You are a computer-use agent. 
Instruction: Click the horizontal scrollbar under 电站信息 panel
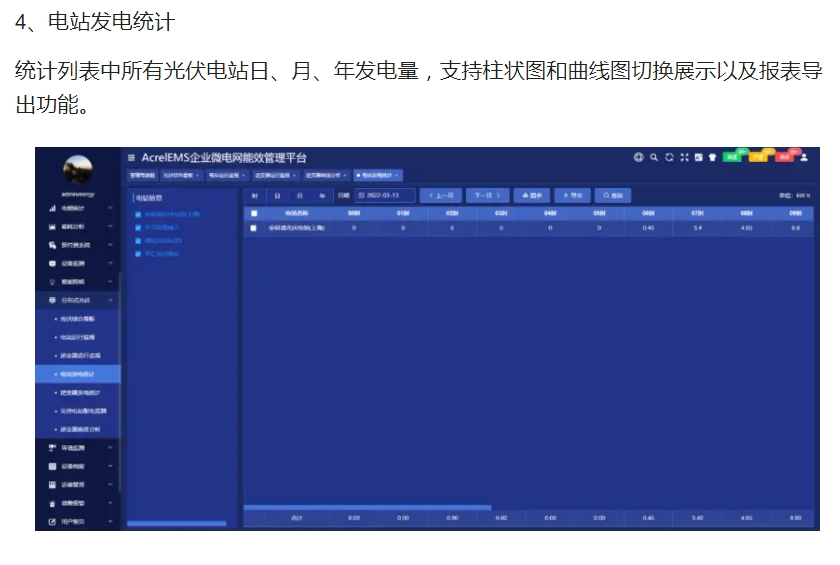(x=177, y=523)
